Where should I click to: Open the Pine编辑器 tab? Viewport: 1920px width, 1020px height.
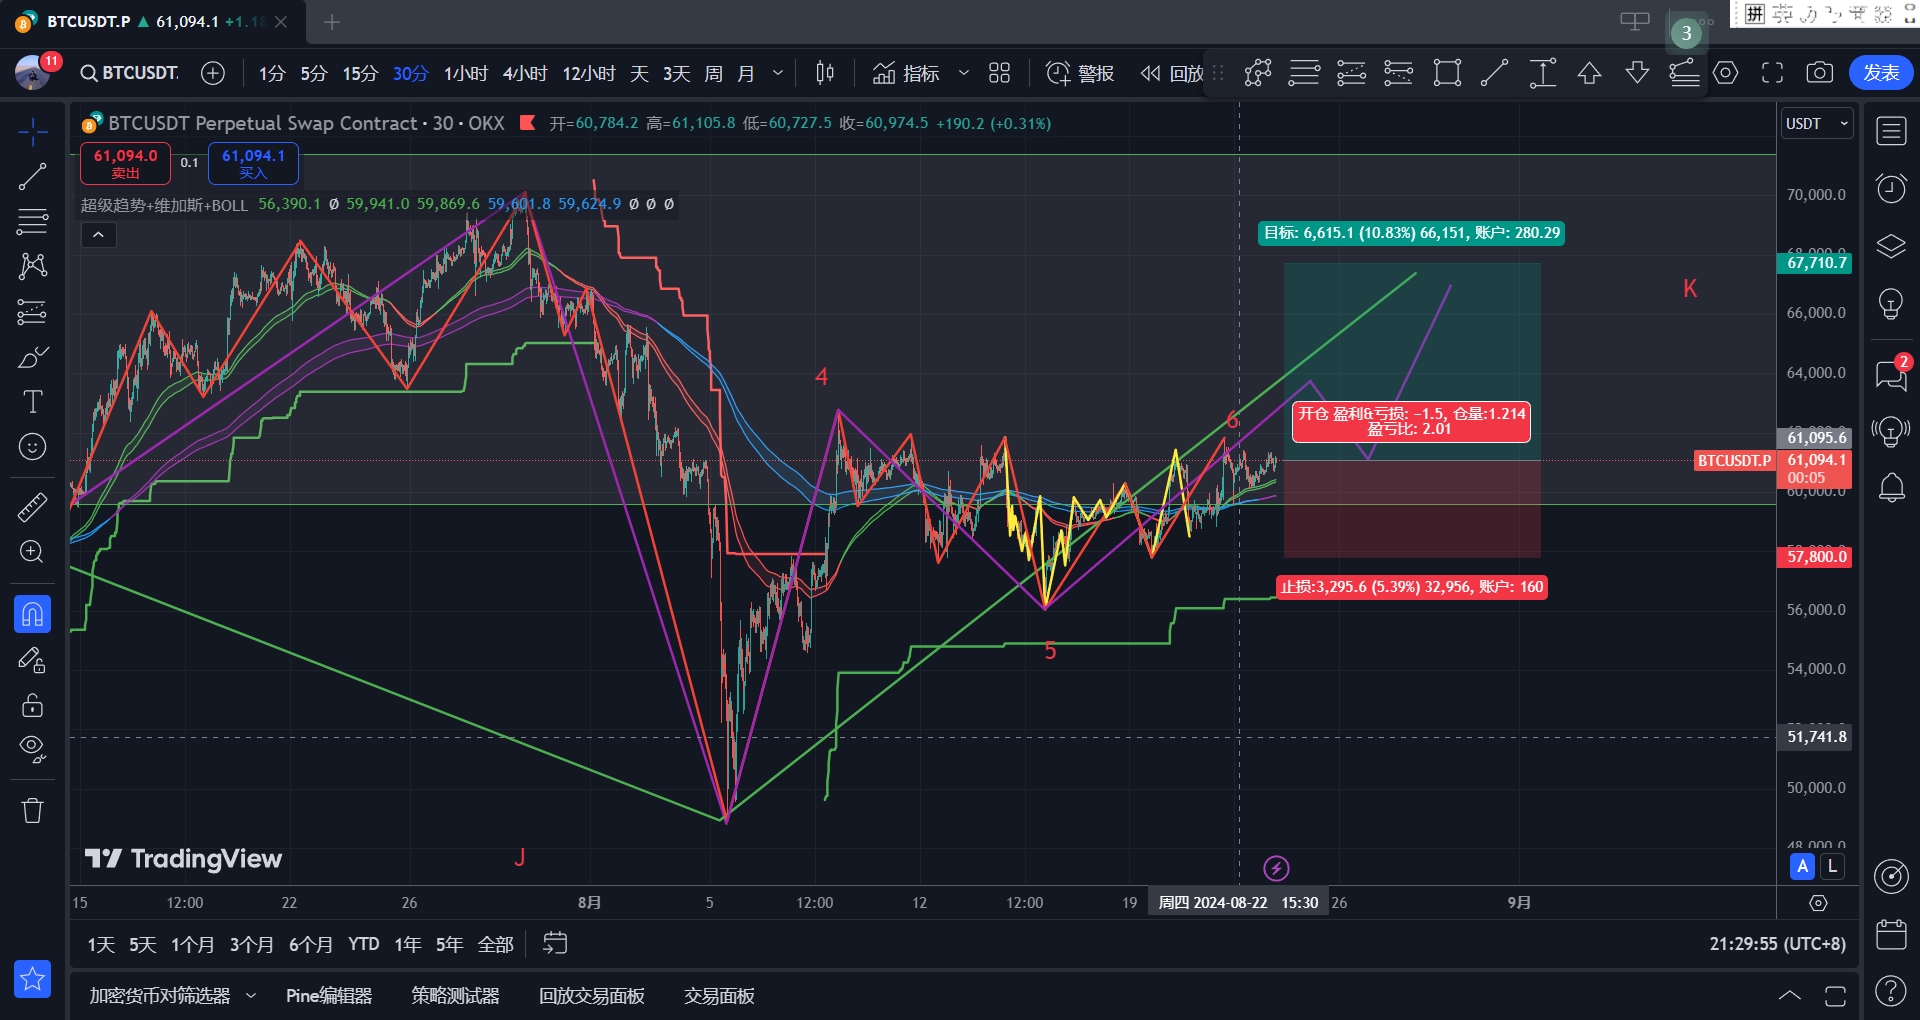[x=329, y=996]
